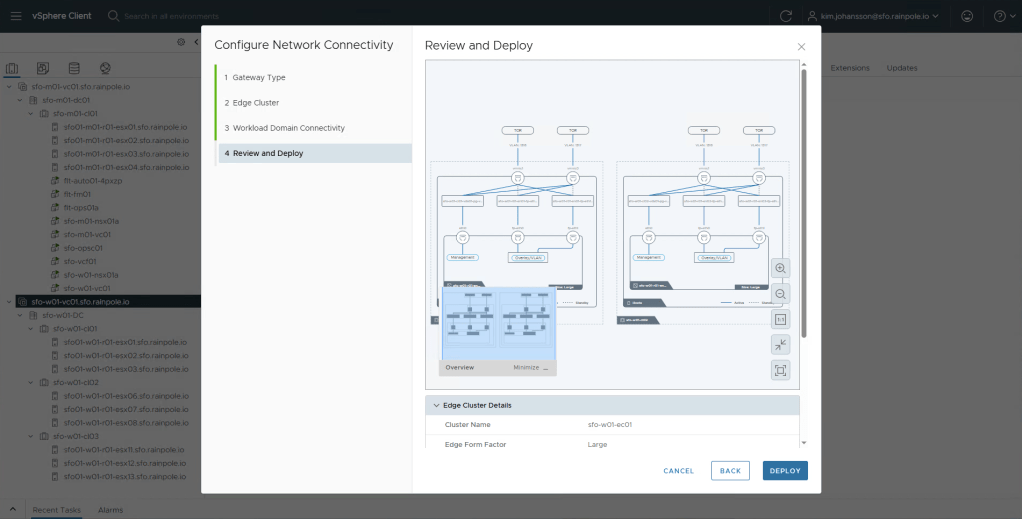Screen dimensions: 1022x519
Task: Click the collapse arrows diagram icon
Action: (x=781, y=344)
